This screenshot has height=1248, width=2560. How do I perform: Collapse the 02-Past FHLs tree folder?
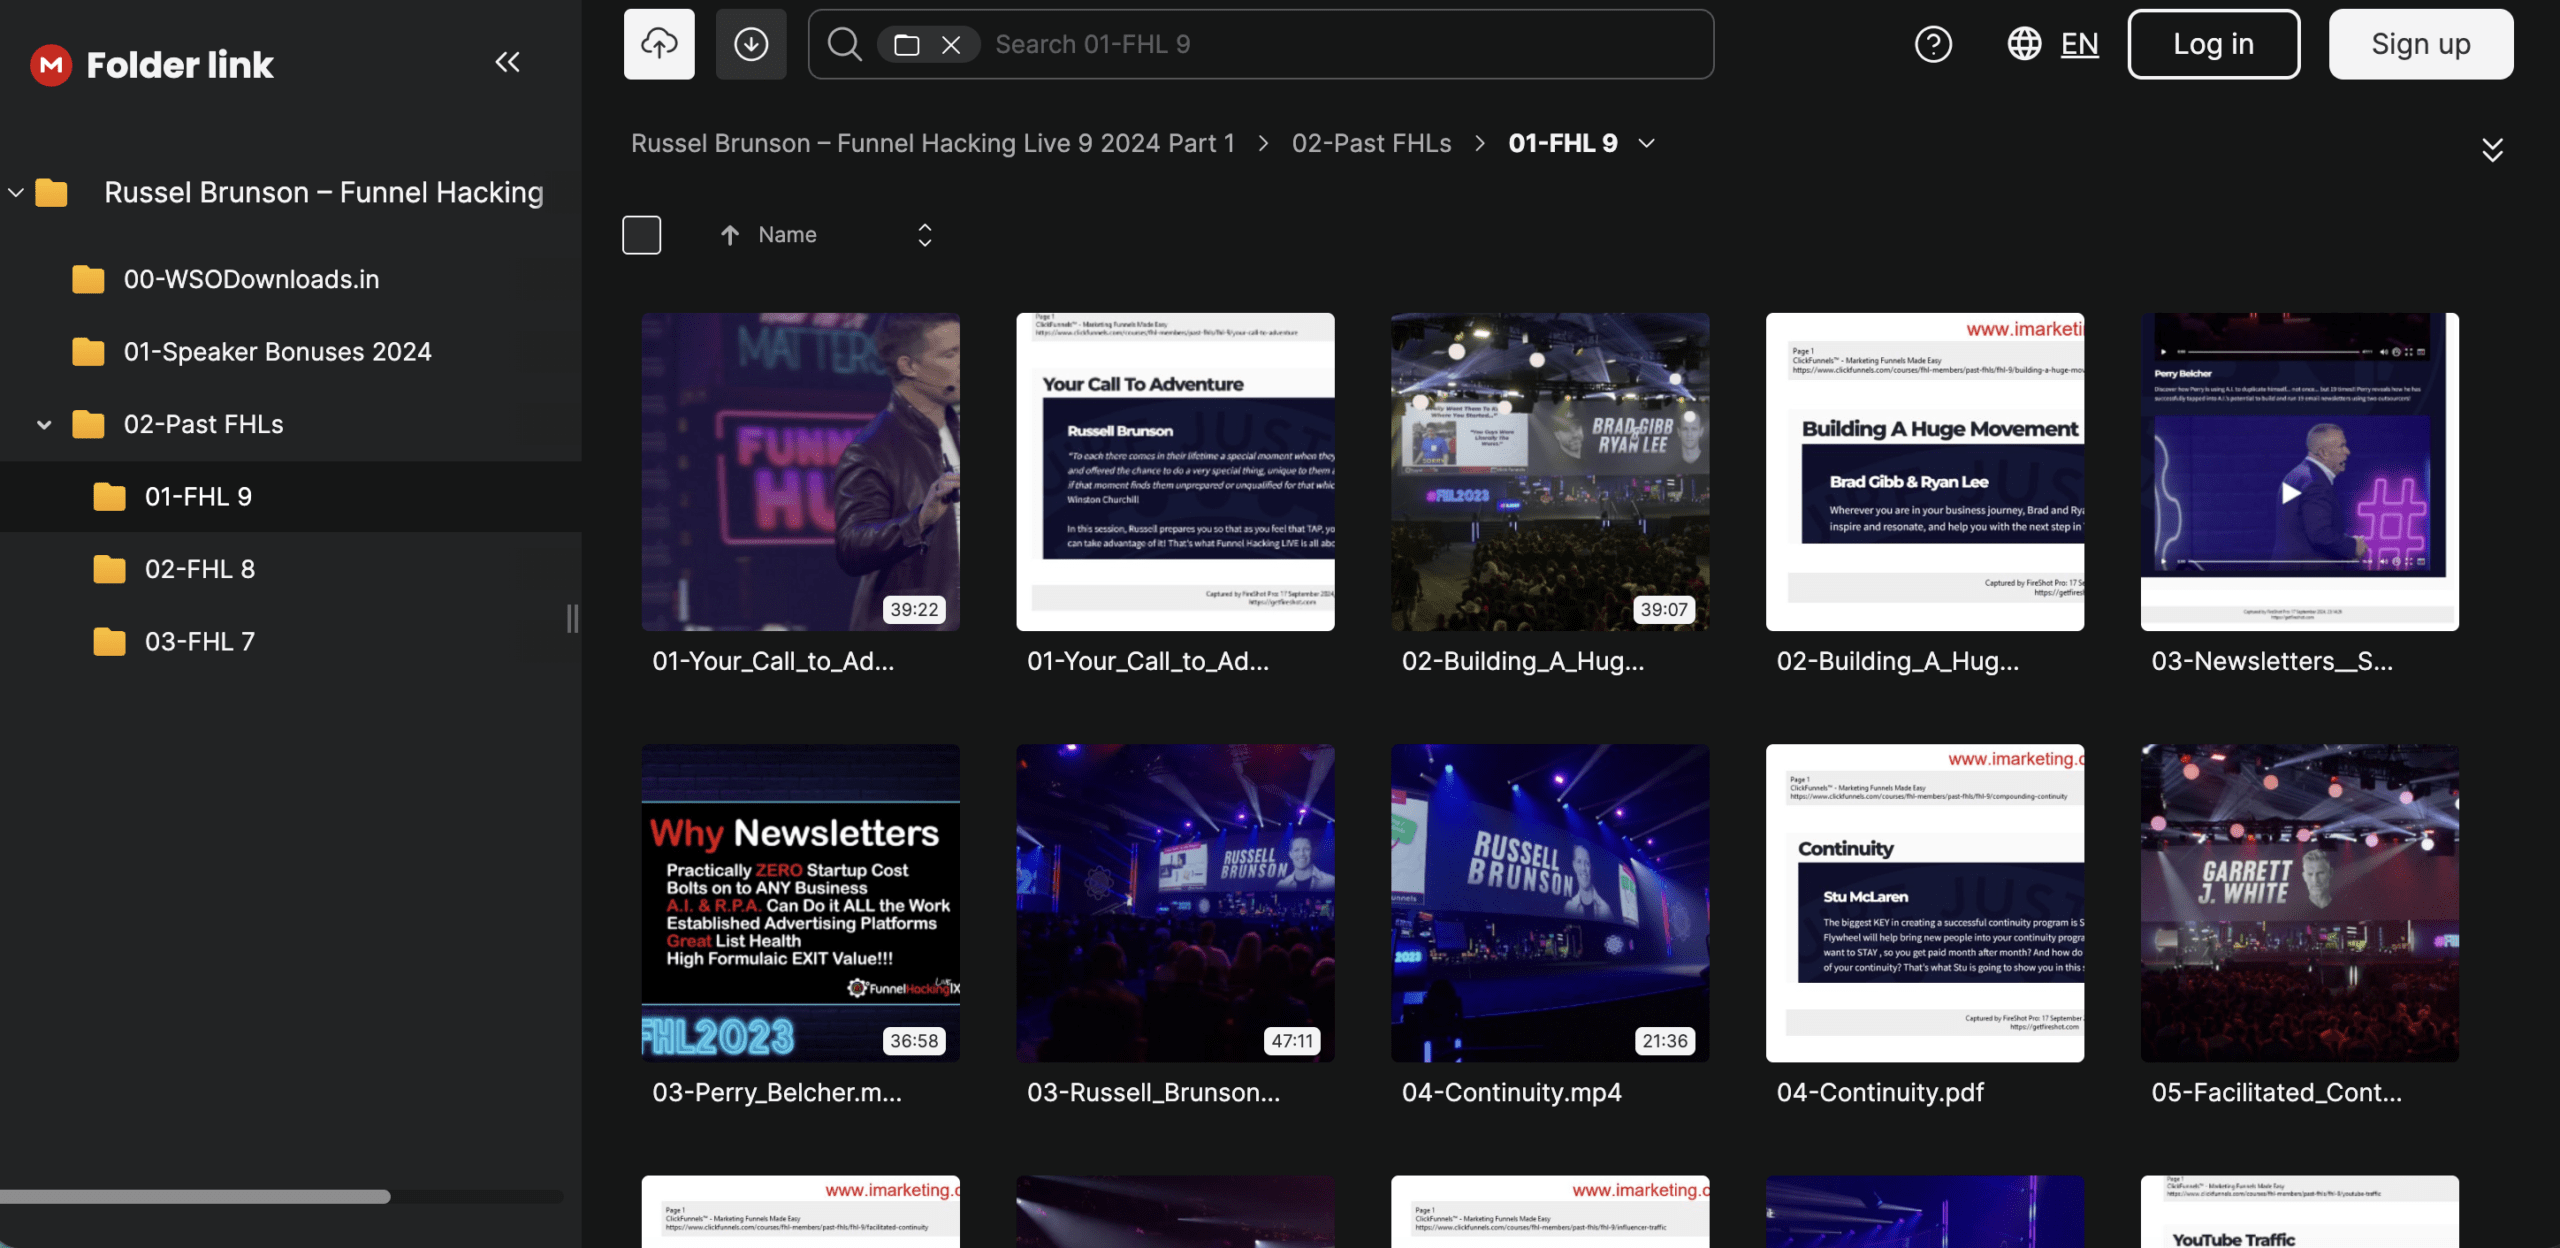pos(44,425)
